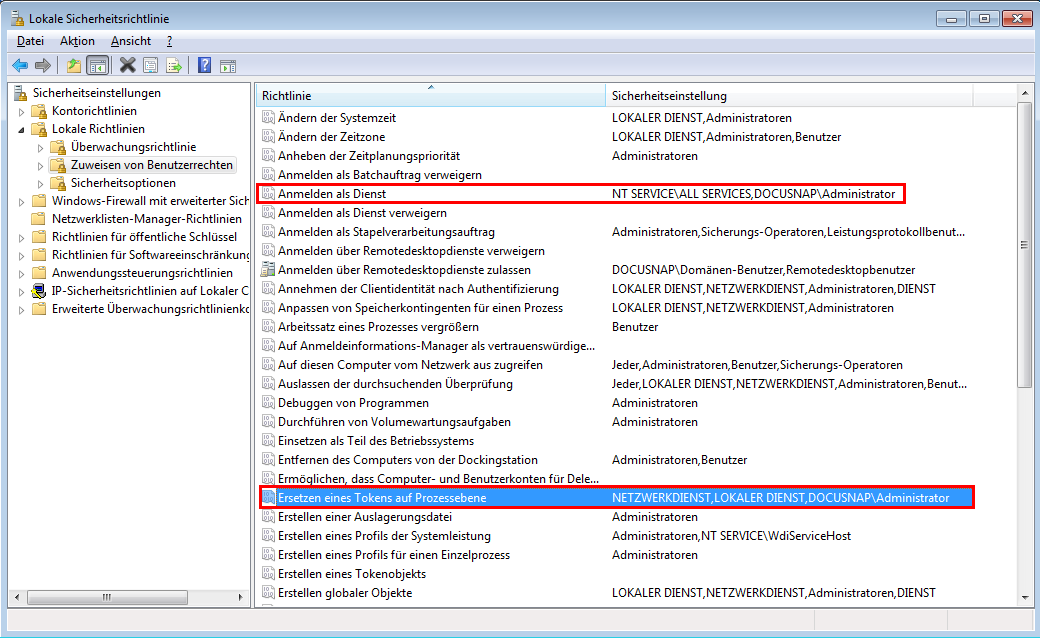Toggle the show/hide console tree icon
Screen dimensions: 1040x638
(x=98, y=66)
